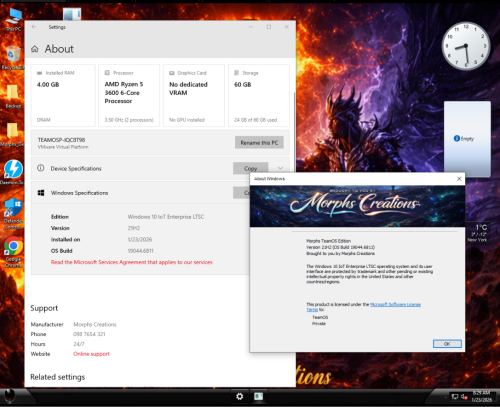Click OK in About Windows dialog
Viewport: 500px width, 407px height.
pyautogui.click(x=447, y=344)
